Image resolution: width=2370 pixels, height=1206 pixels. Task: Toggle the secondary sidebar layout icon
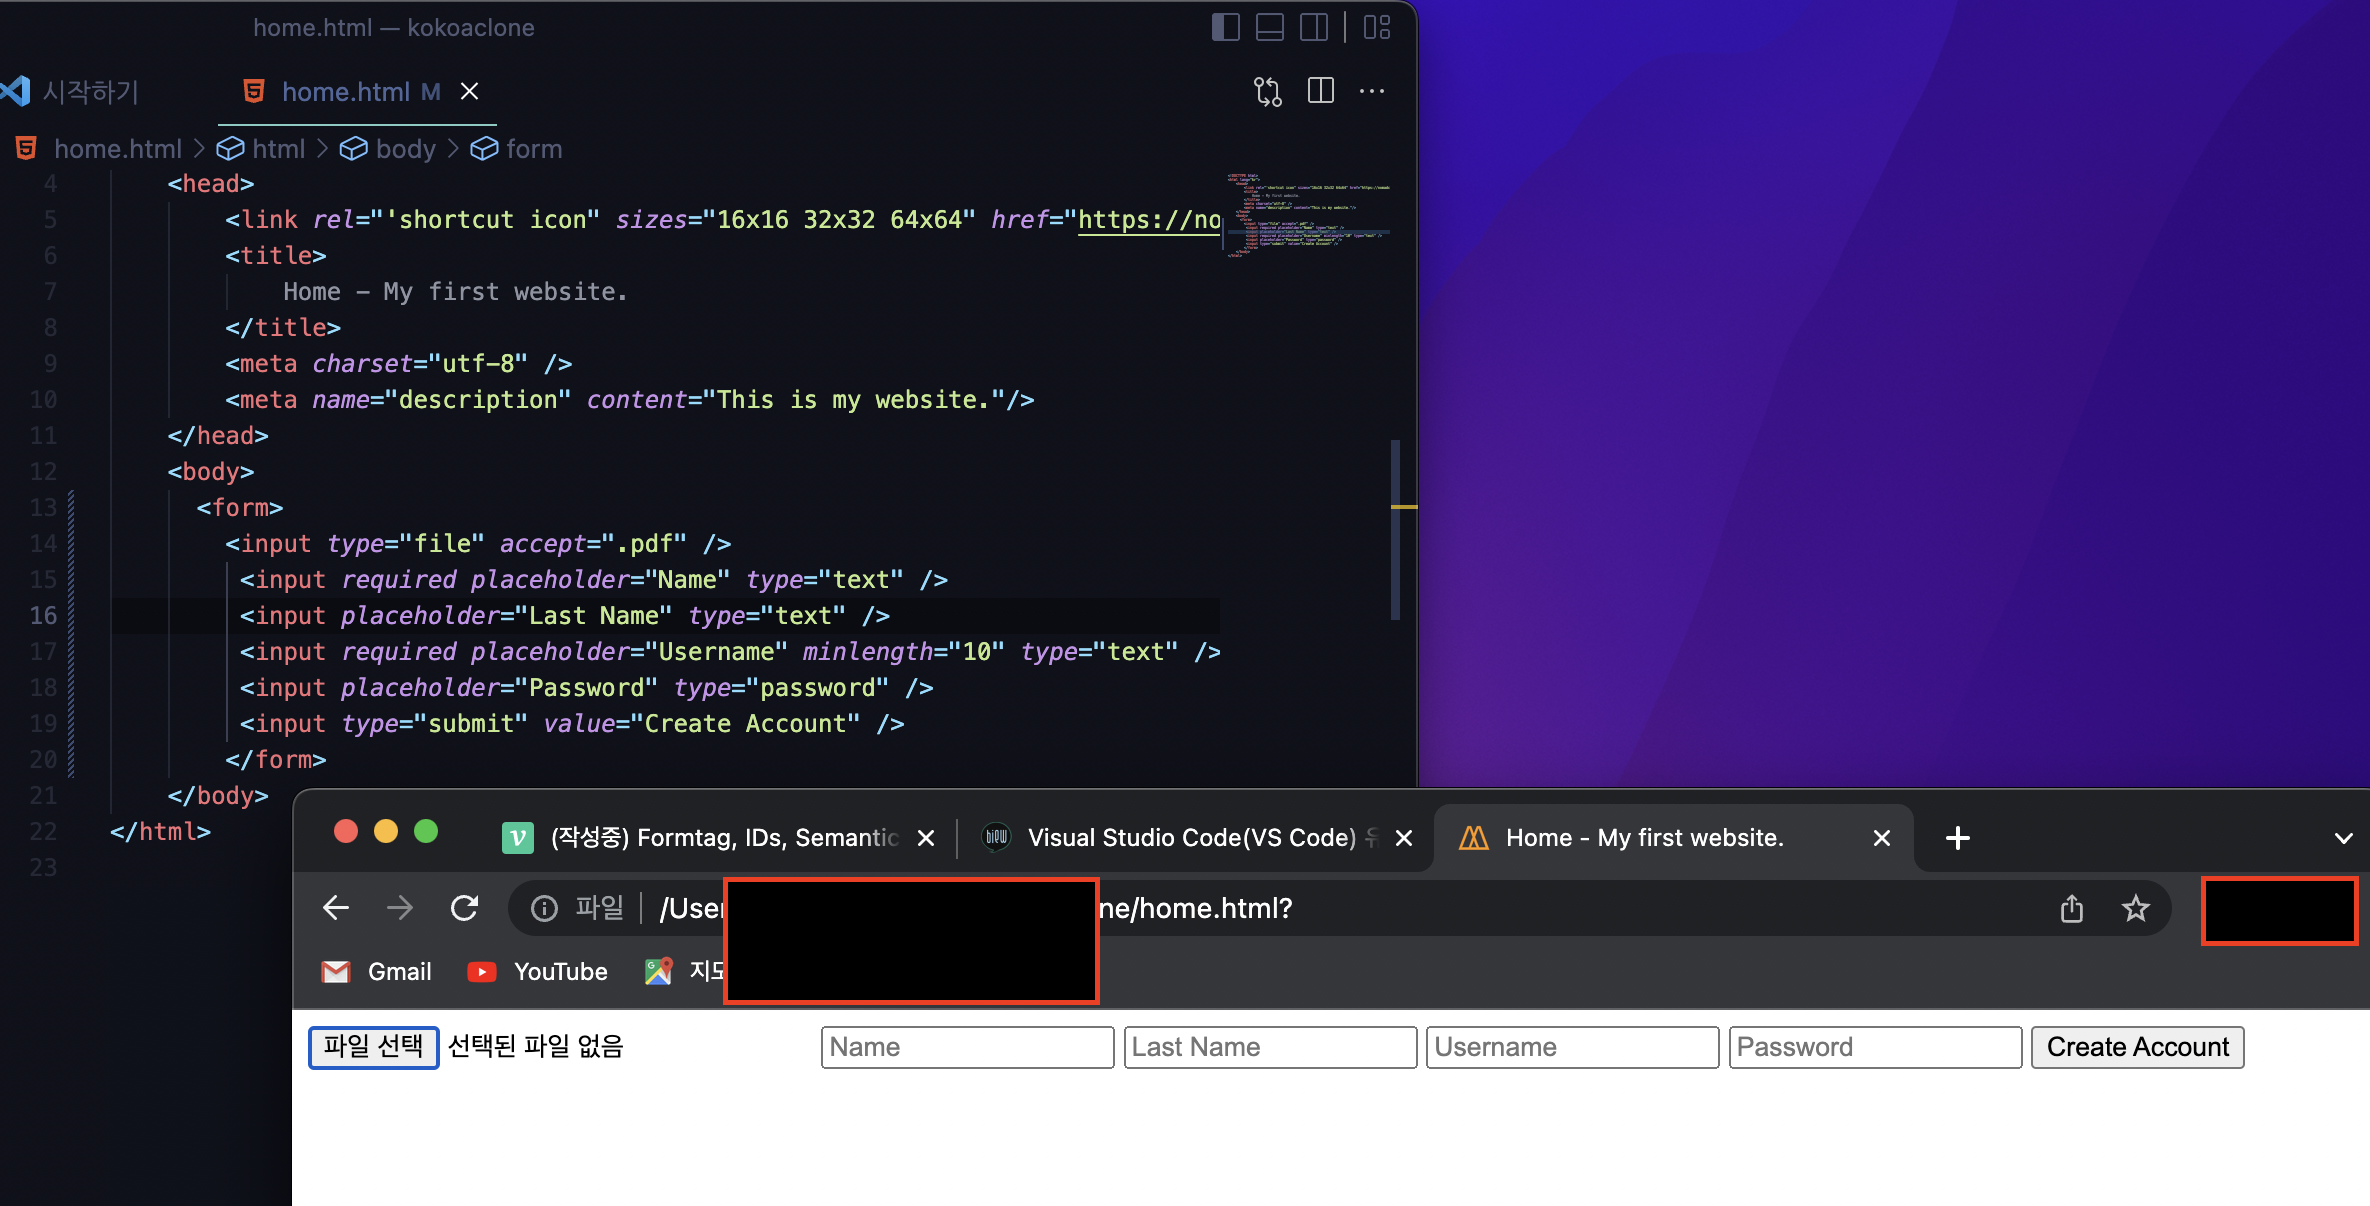1313,27
